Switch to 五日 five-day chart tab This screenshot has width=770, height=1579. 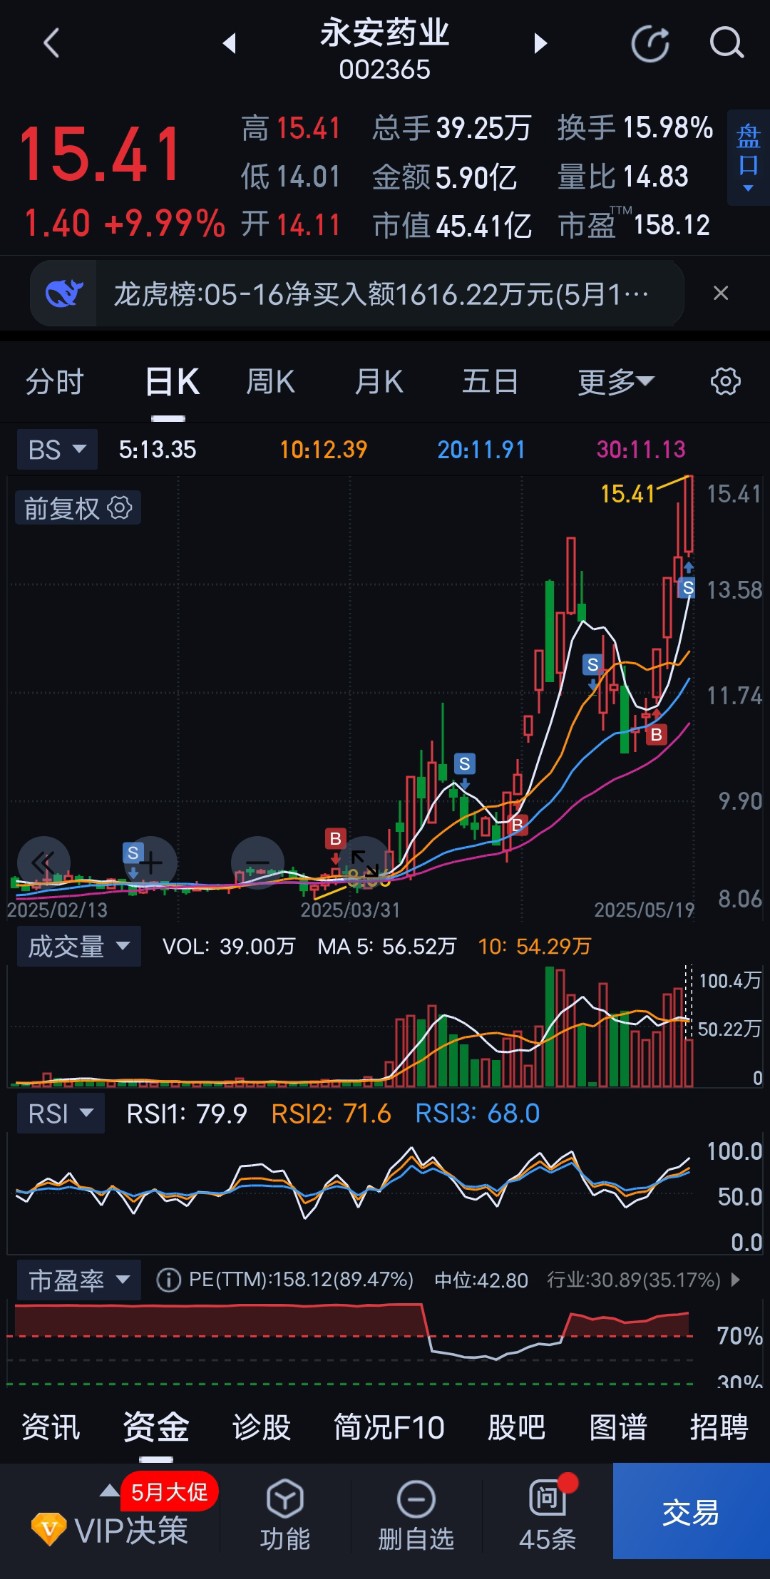[490, 382]
